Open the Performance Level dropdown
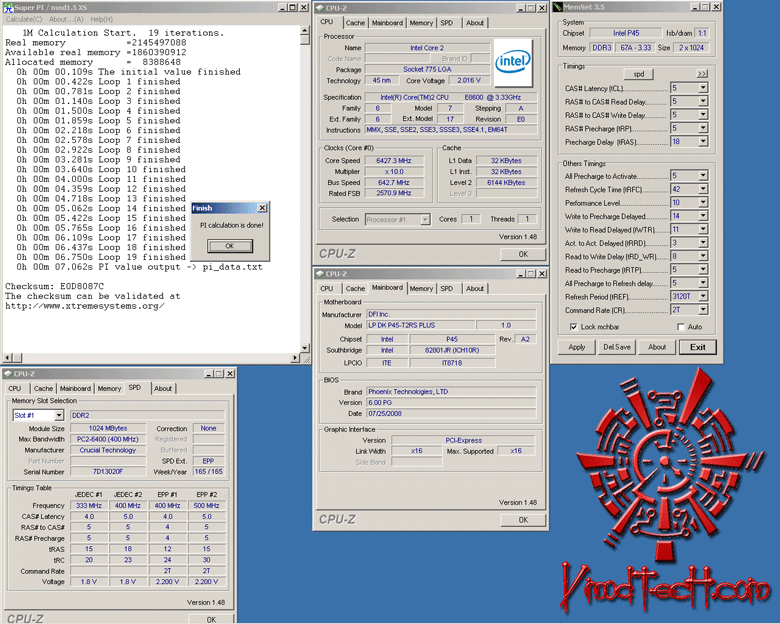Image resolution: width=780 pixels, height=624 pixels. pyautogui.click(x=703, y=203)
